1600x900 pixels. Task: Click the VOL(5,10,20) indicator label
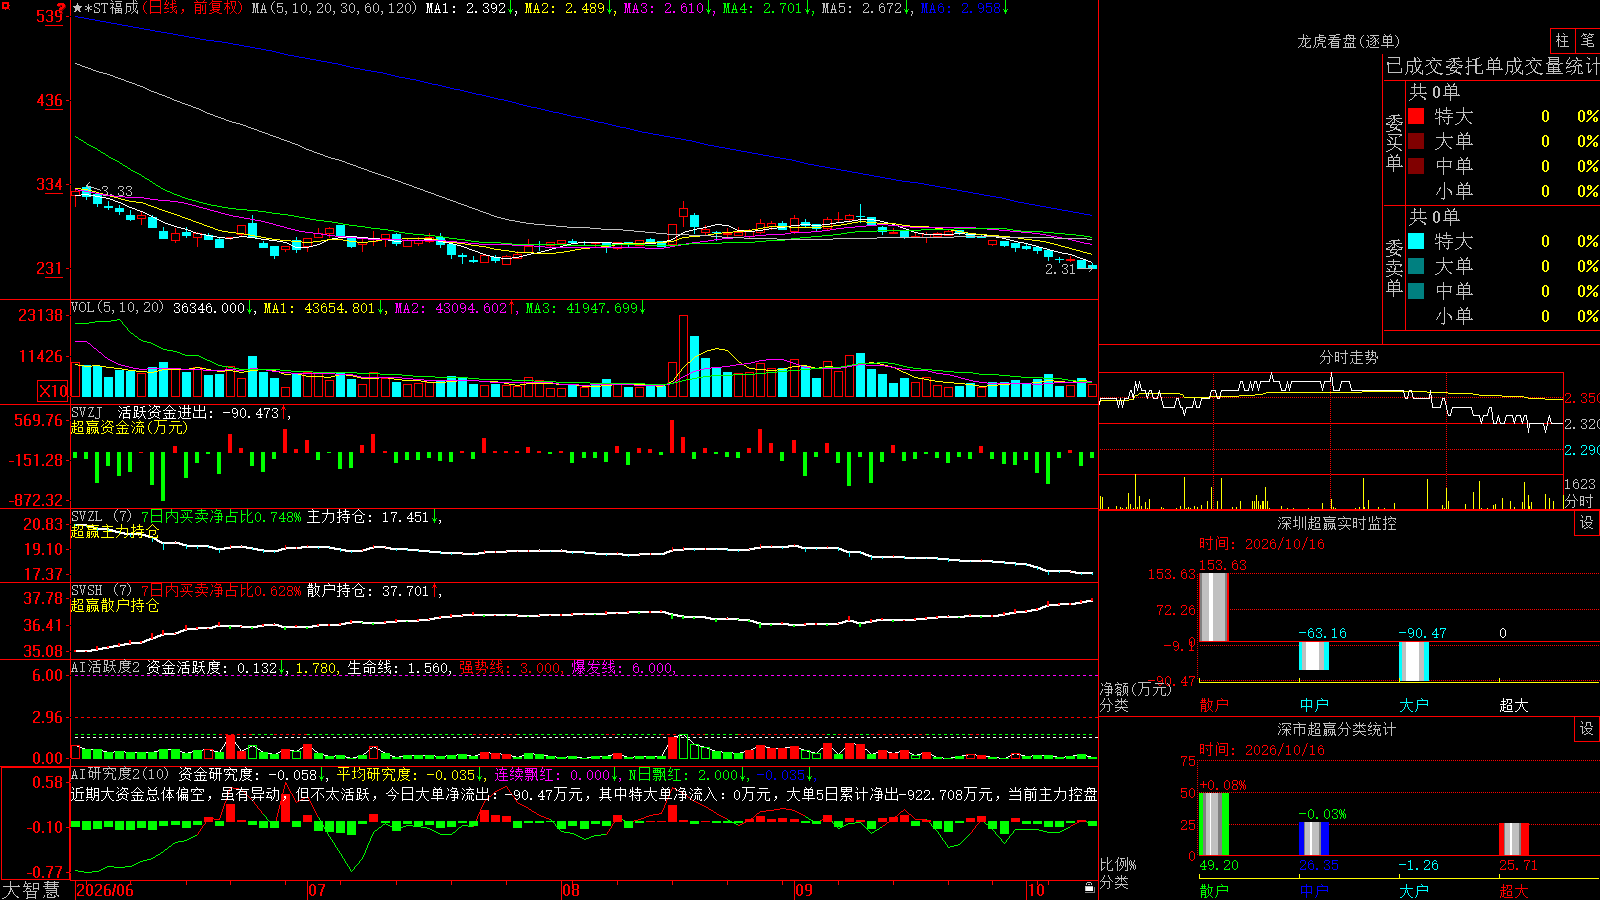(117, 308)
